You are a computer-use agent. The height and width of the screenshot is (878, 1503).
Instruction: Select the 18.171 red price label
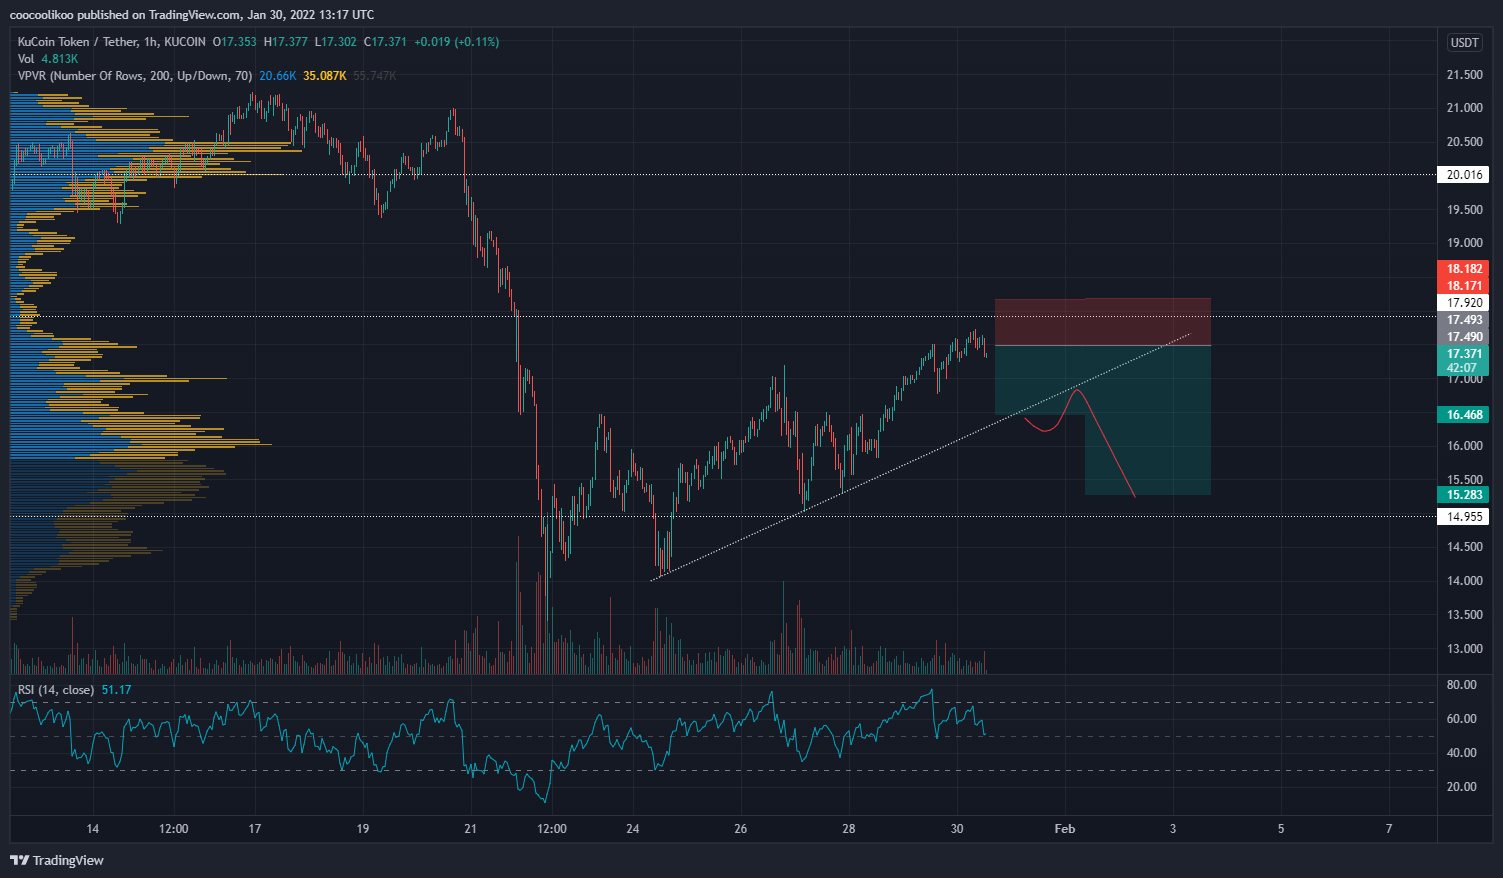click(1464, 286)
